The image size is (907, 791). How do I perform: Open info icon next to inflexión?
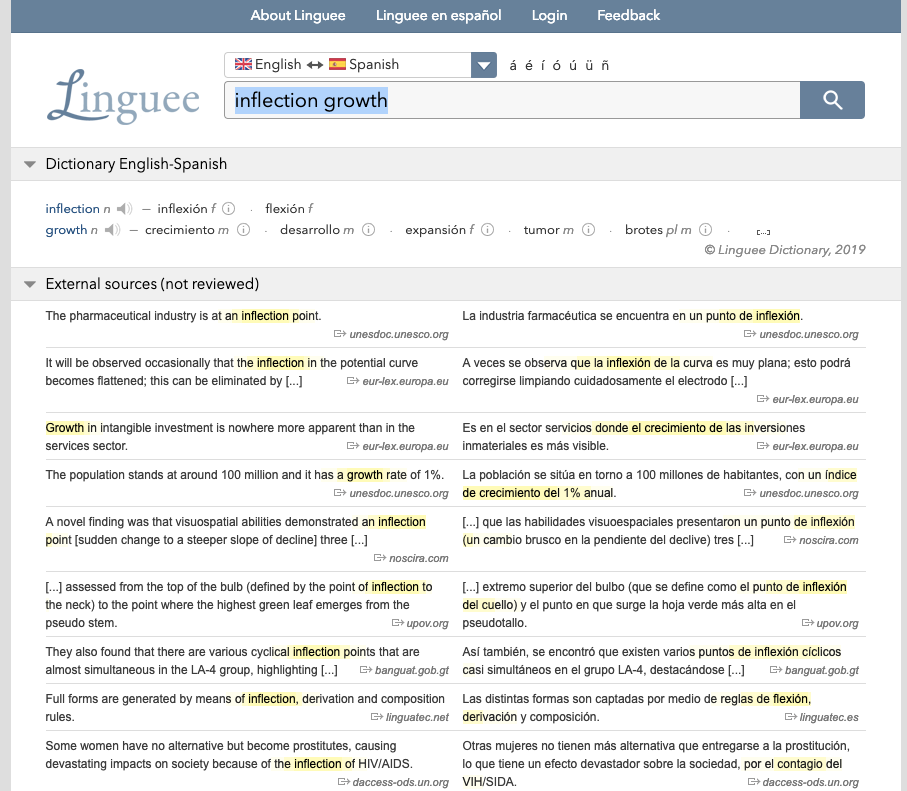tap(228, 209)
